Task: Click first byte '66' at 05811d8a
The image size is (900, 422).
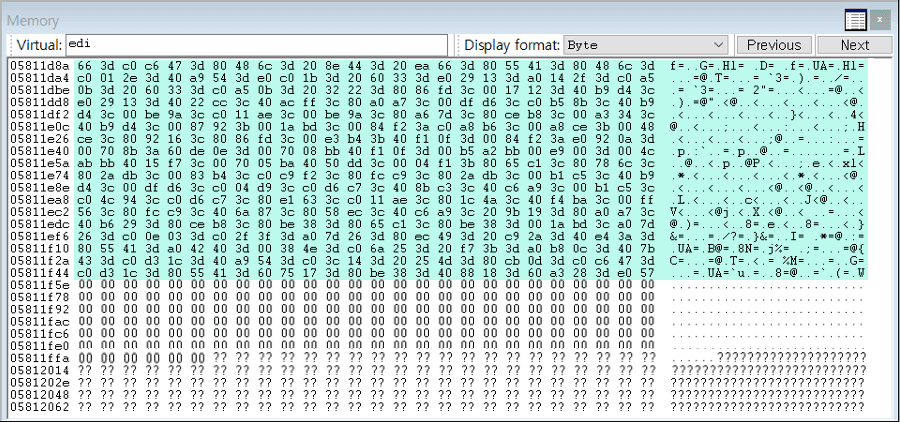Action: (84, 65)
